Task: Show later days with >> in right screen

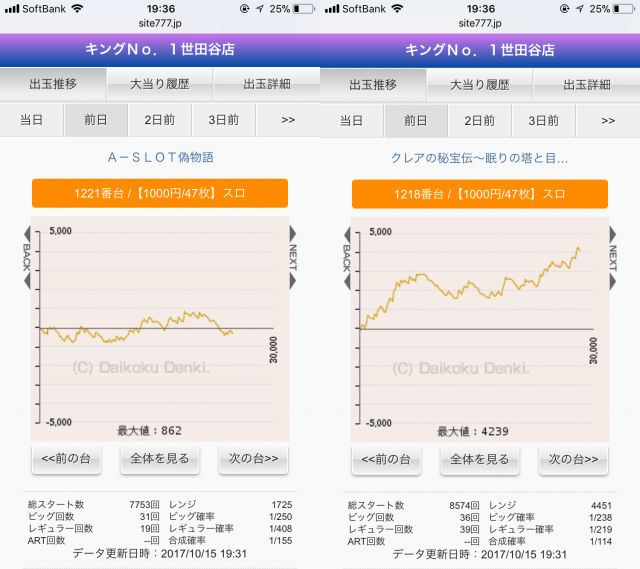Action: click(608, 120)
